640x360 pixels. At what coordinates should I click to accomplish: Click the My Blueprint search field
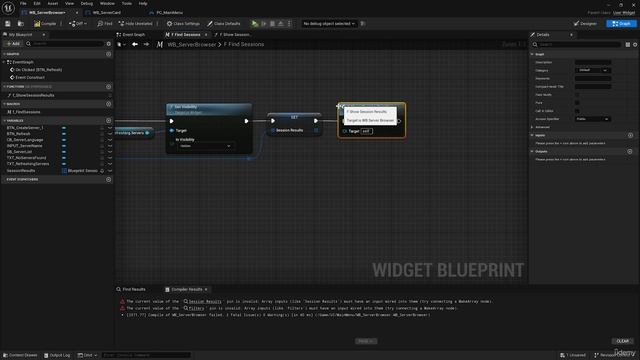coord(65,44)
